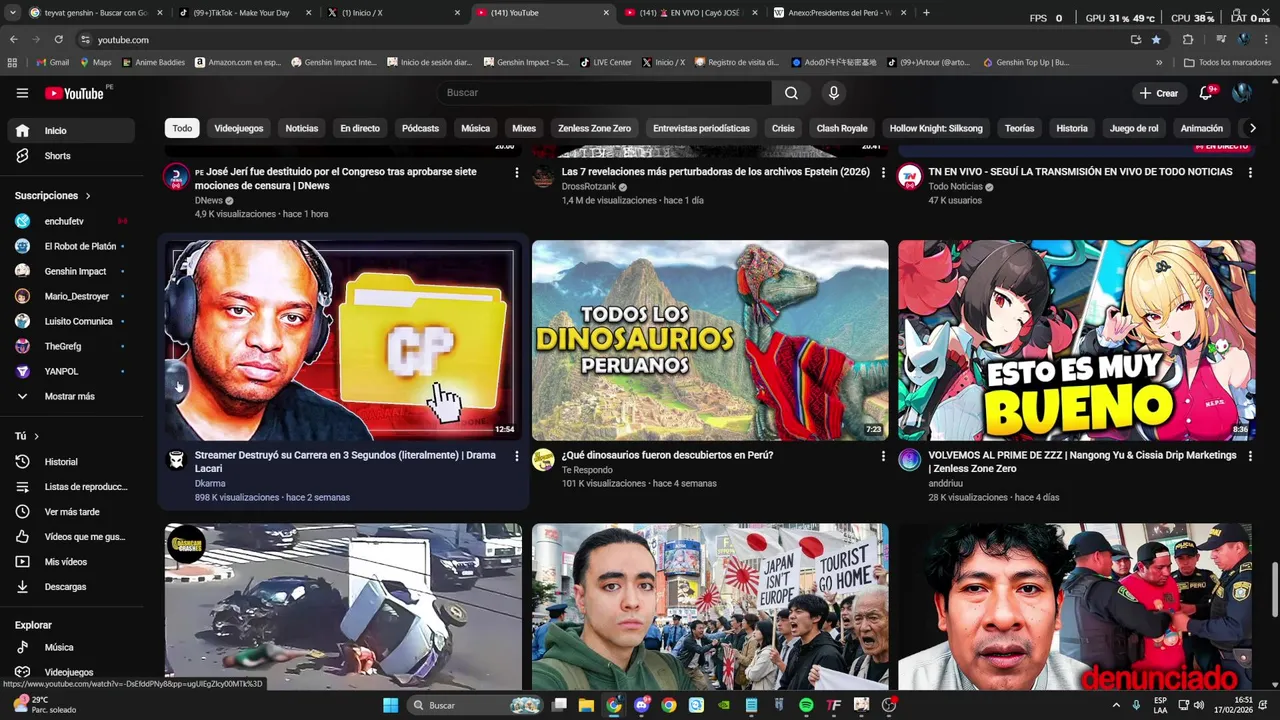The image size is (1280, 720).
Task: Expand the Tú section chevron
Action: 36,437
